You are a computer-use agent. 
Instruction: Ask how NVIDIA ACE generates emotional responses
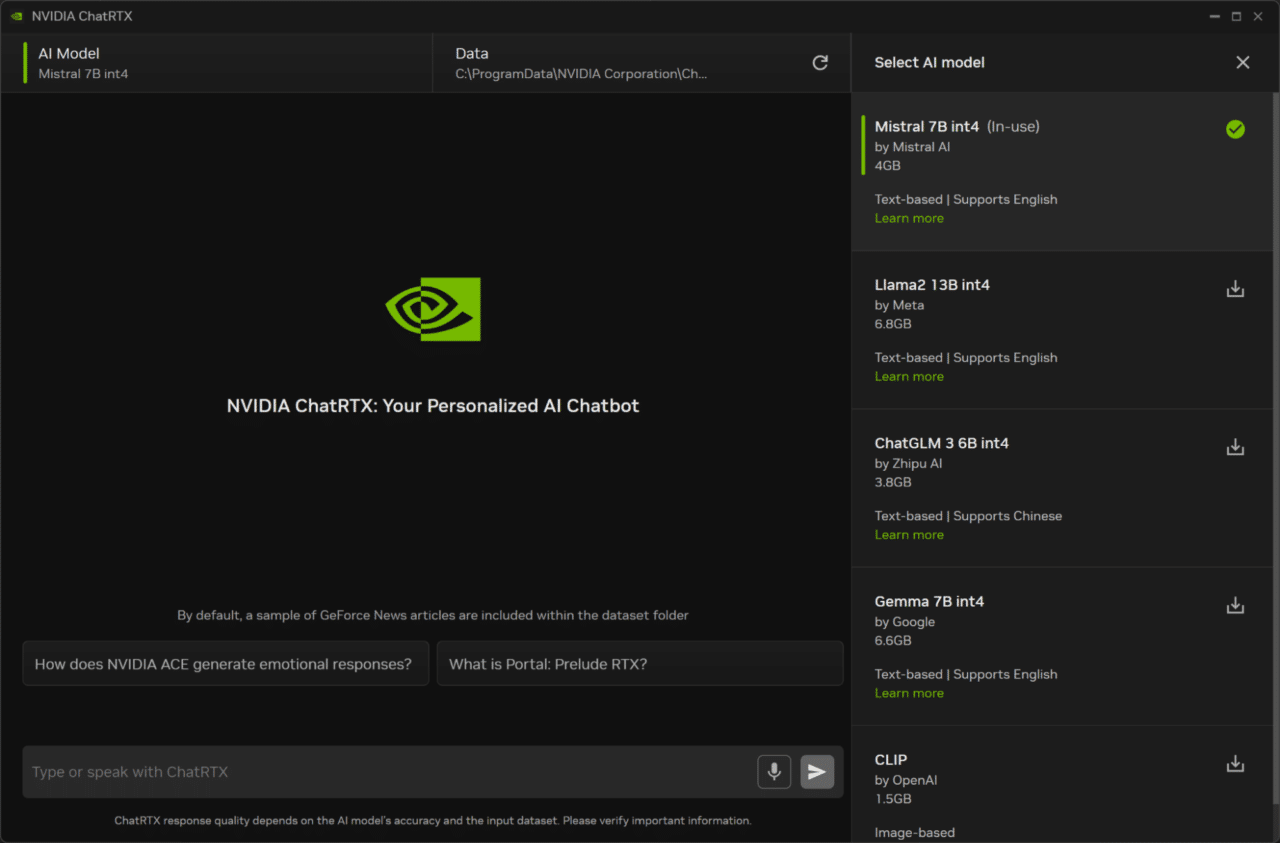click(x=225, y=663)
